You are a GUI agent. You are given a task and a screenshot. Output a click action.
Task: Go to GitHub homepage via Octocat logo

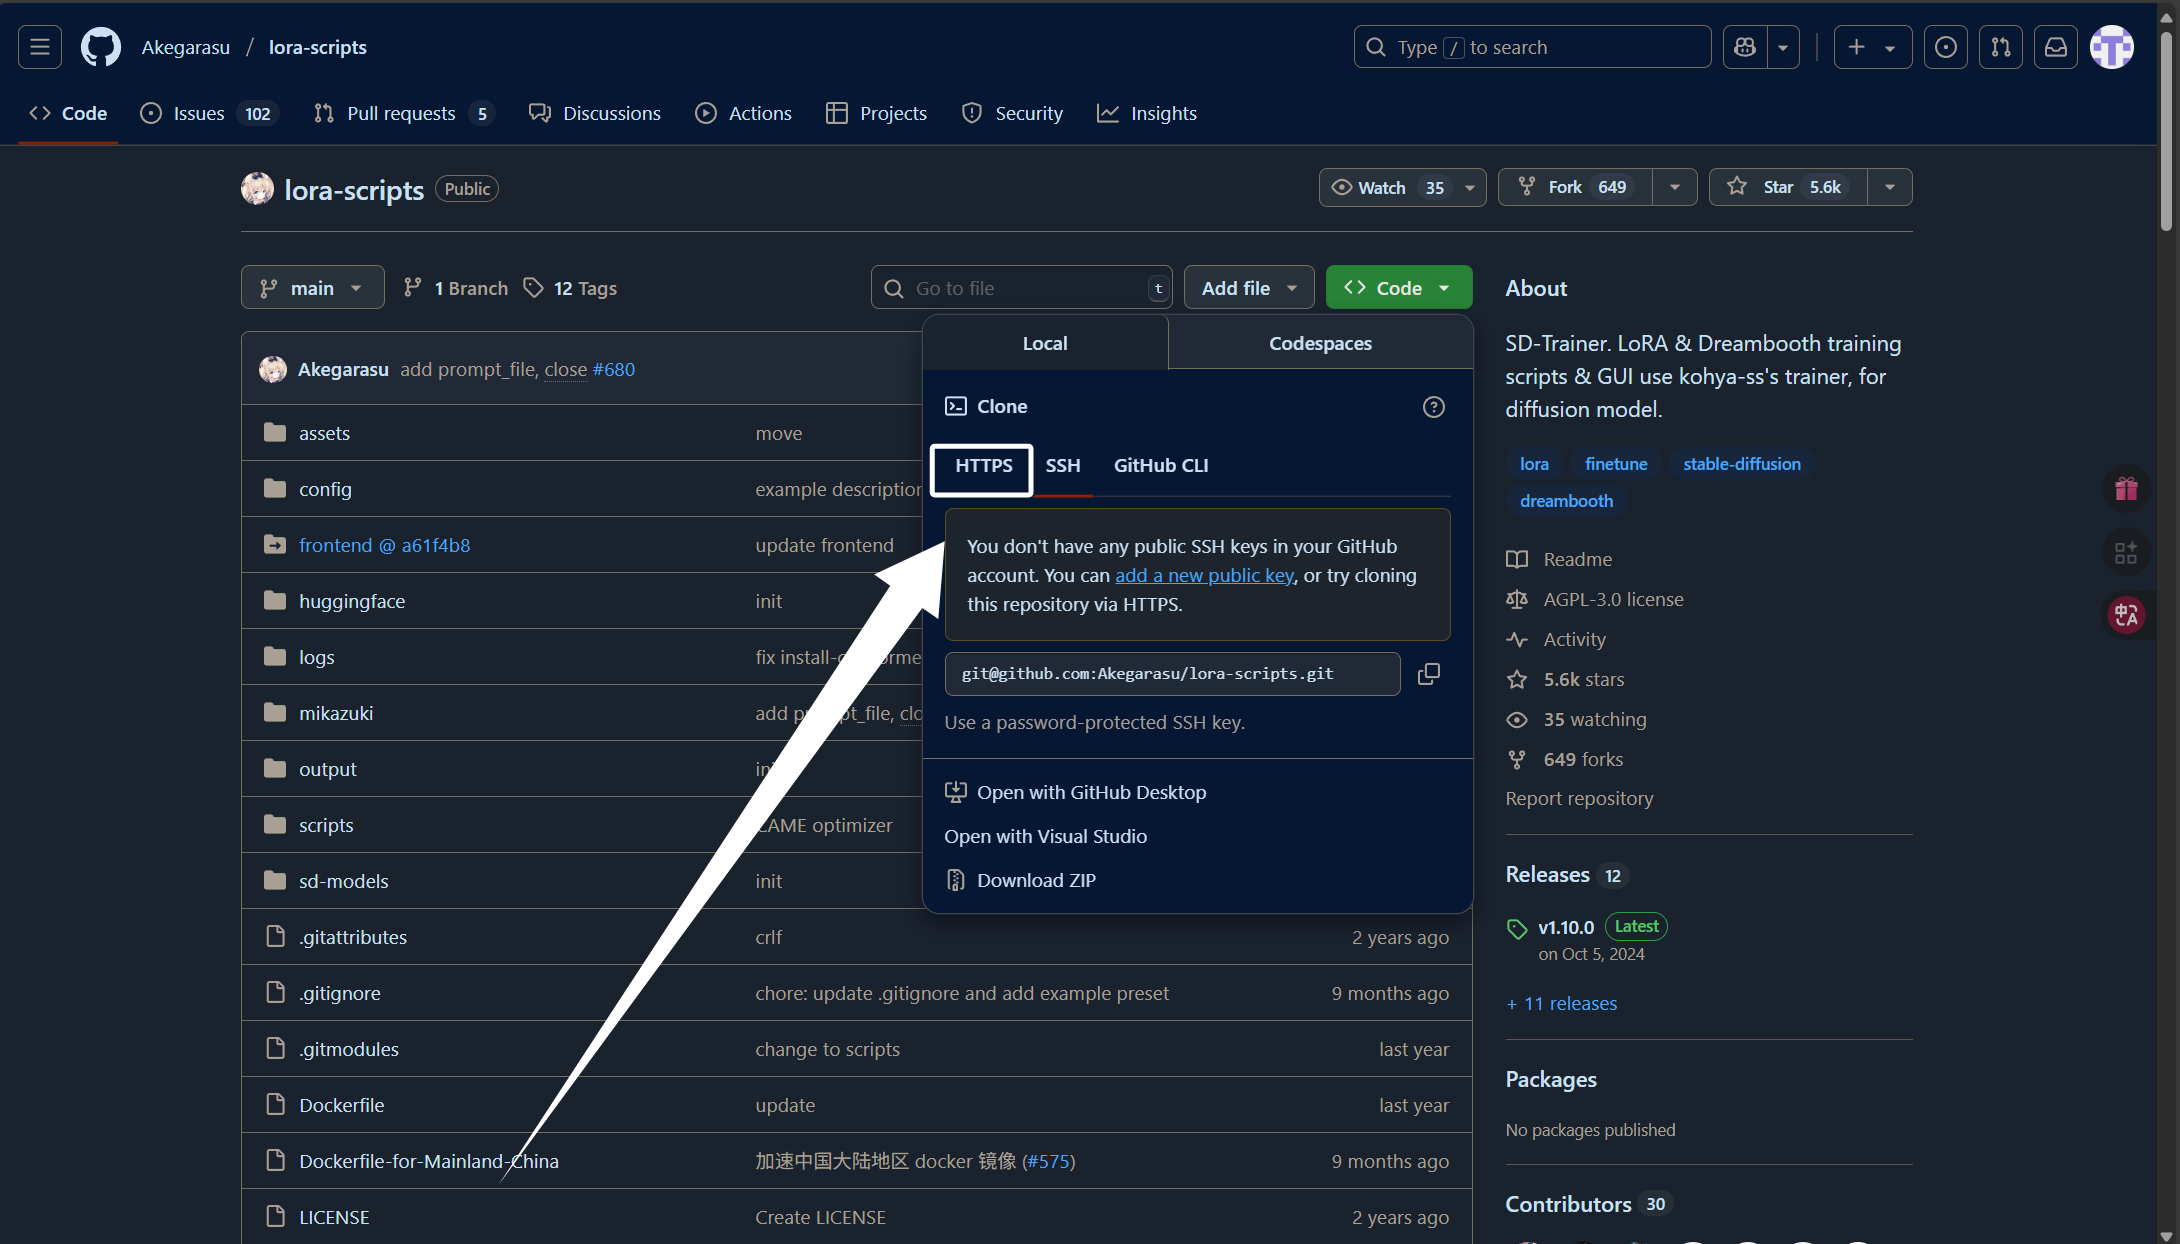pos(101,47)
